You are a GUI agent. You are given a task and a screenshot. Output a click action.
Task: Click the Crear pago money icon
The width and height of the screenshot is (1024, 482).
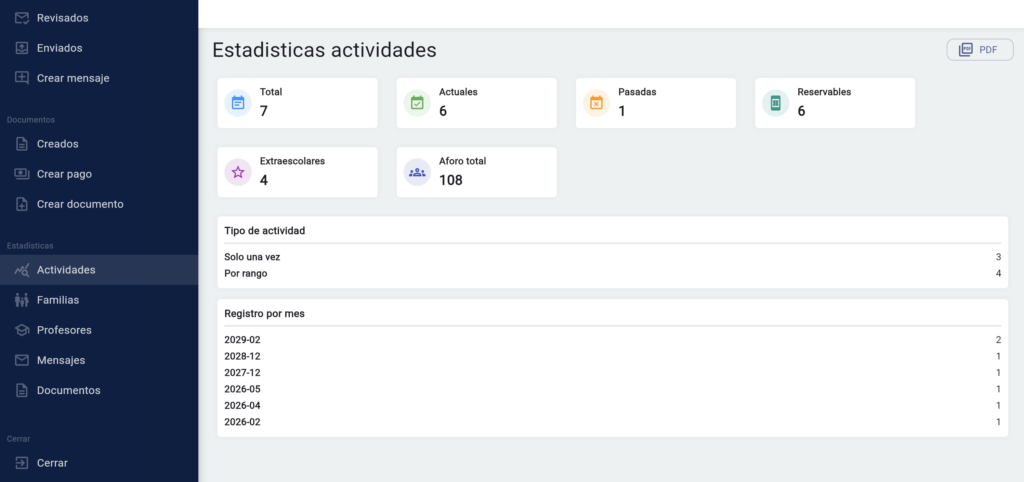point(22,174)
